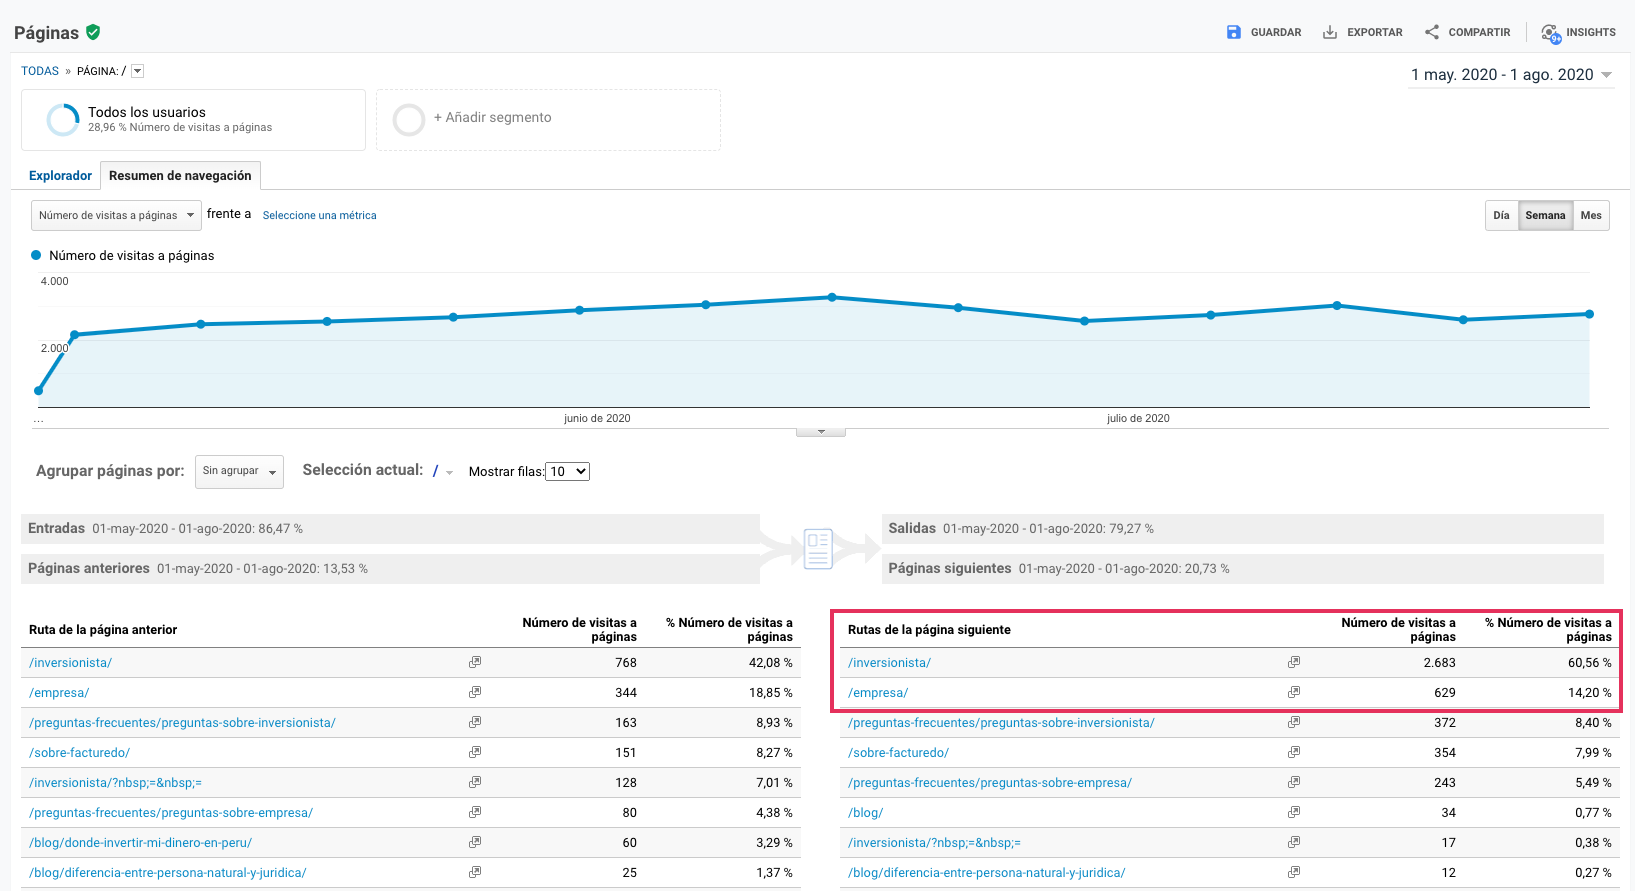
Task: Open next /blog/ external link icon
Action: [x=1294, y=812]
